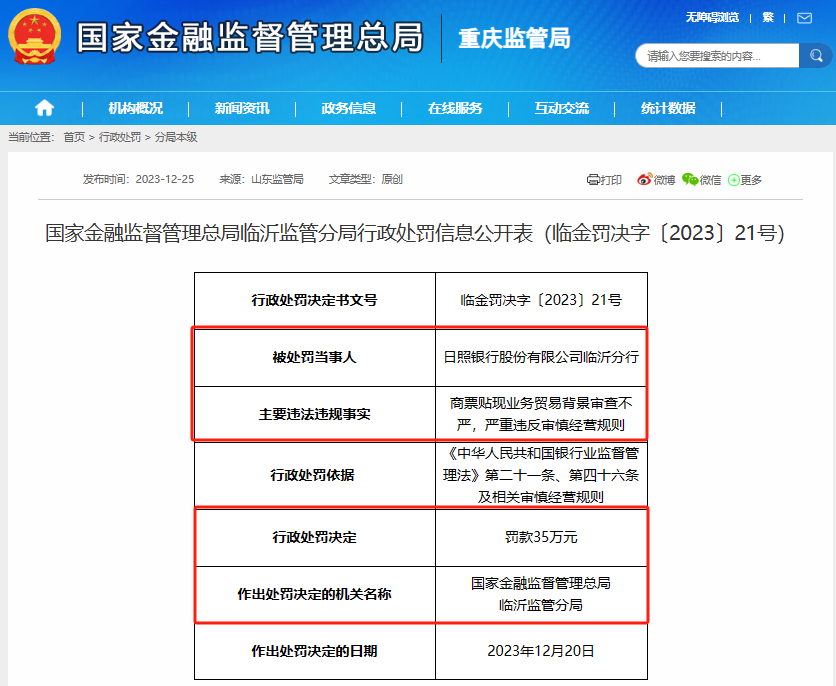Click 首页 in the breadcrumb
The height and width of the screenshot is (686, 836).
click(74, 137)
